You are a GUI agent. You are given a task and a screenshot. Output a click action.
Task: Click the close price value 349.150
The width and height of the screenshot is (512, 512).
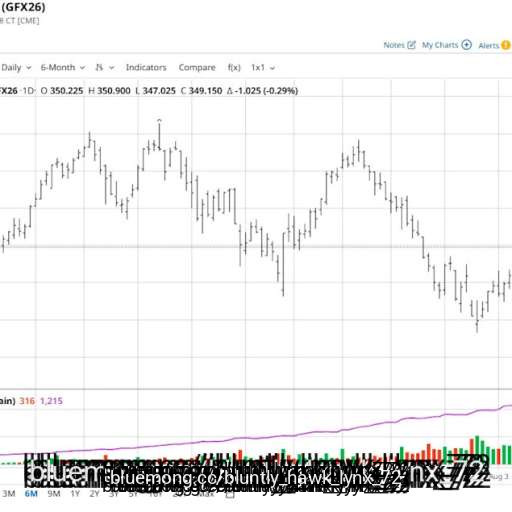pos(205,91)
